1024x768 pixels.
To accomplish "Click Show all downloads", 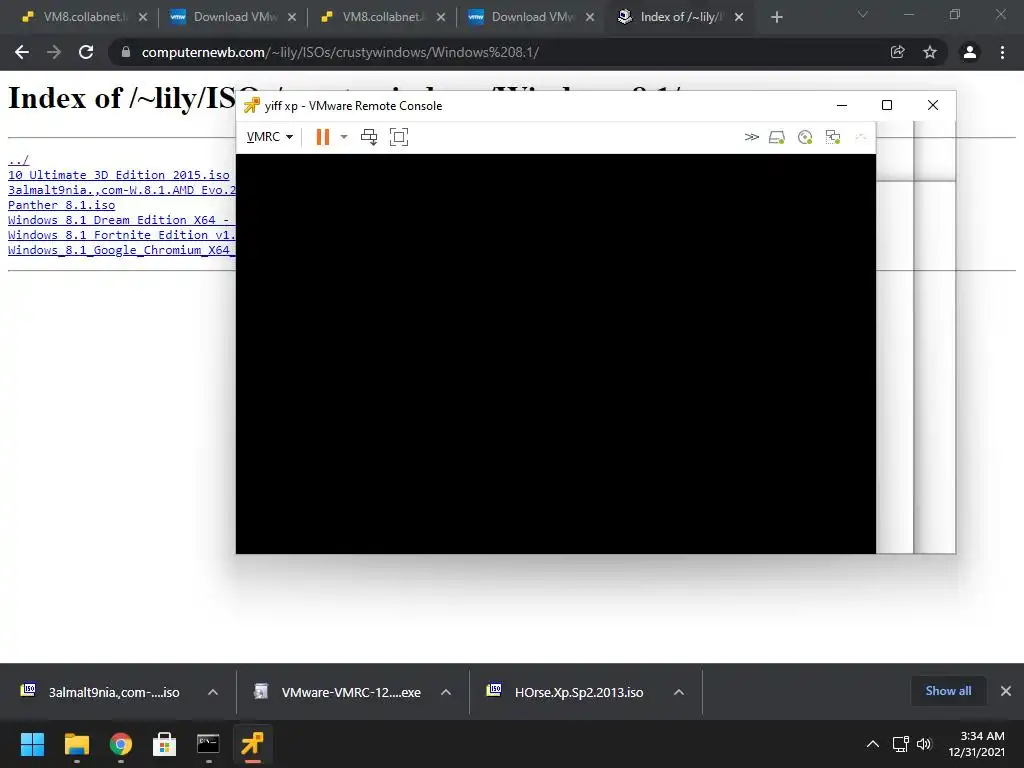I will point(948,691).
